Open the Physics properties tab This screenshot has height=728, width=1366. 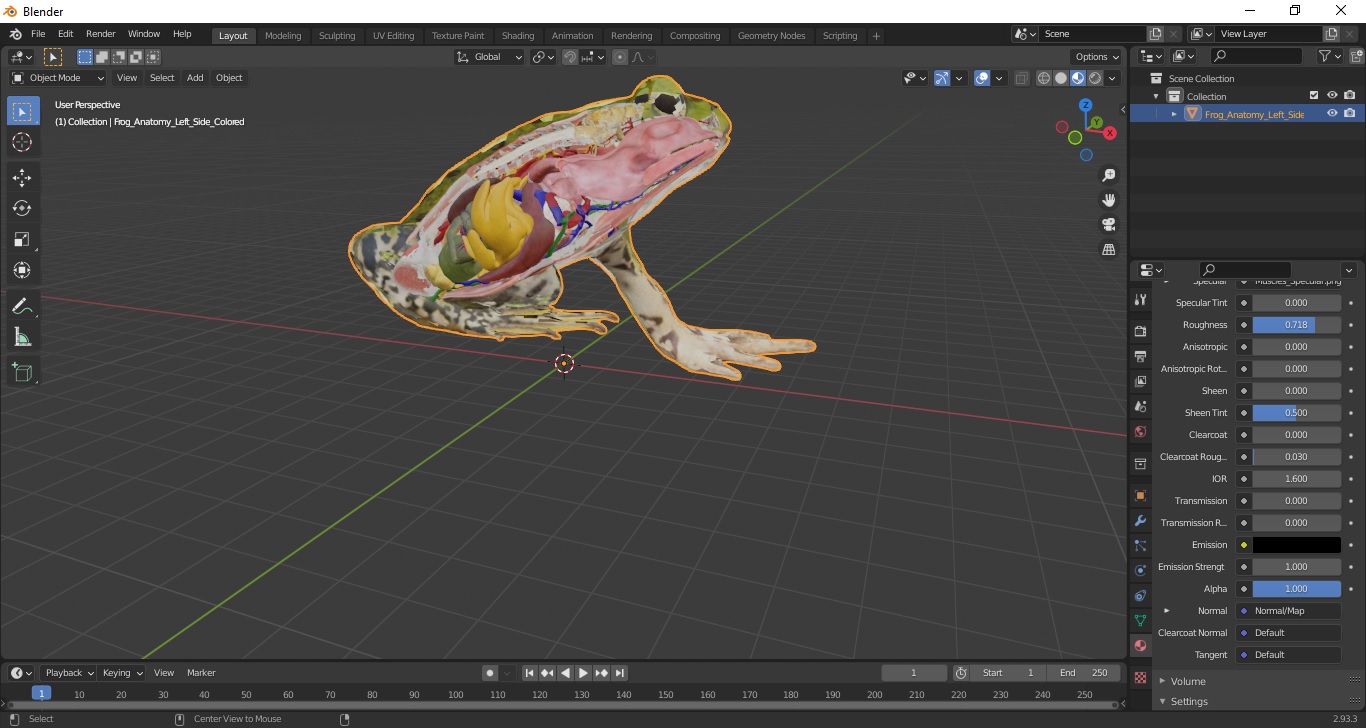point(1140,570)
